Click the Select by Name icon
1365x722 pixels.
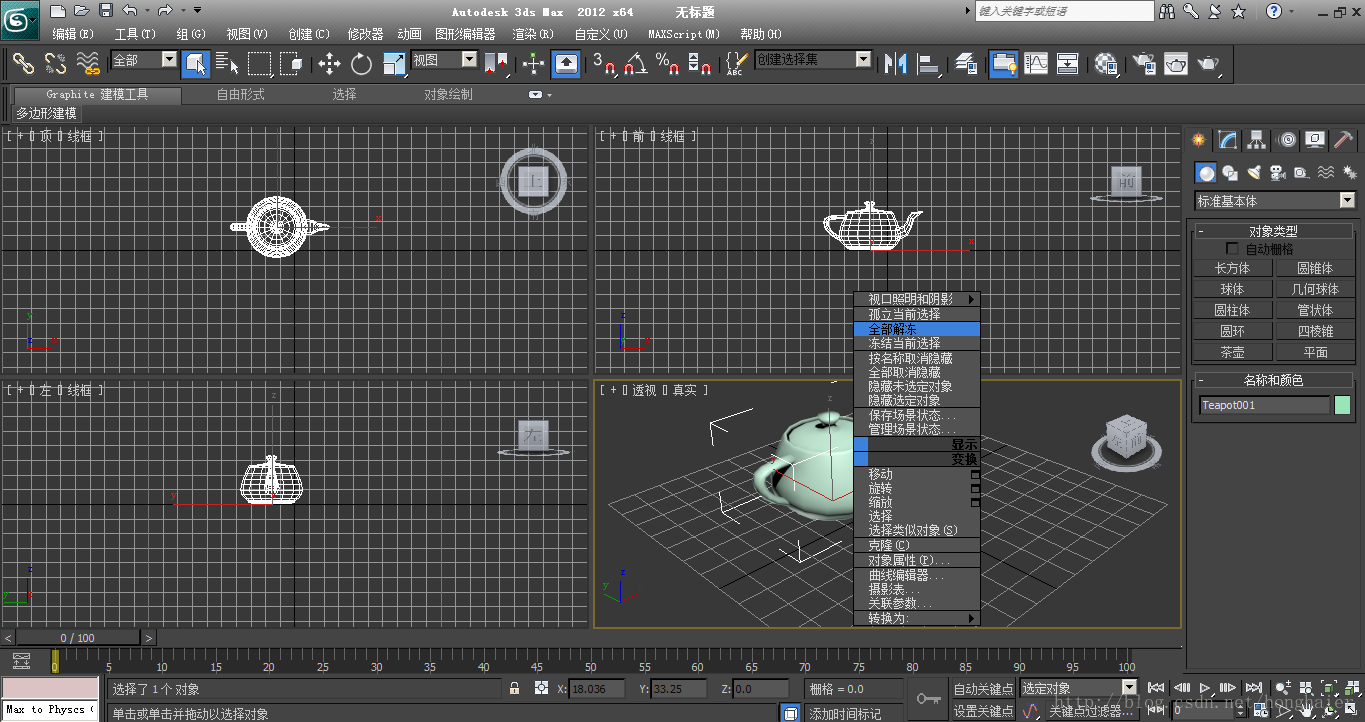pyautogui.click(x=227, y=64)
